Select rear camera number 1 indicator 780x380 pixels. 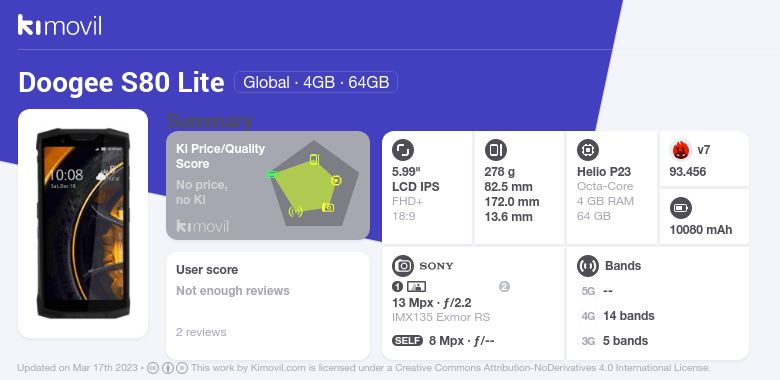point(397,286)
